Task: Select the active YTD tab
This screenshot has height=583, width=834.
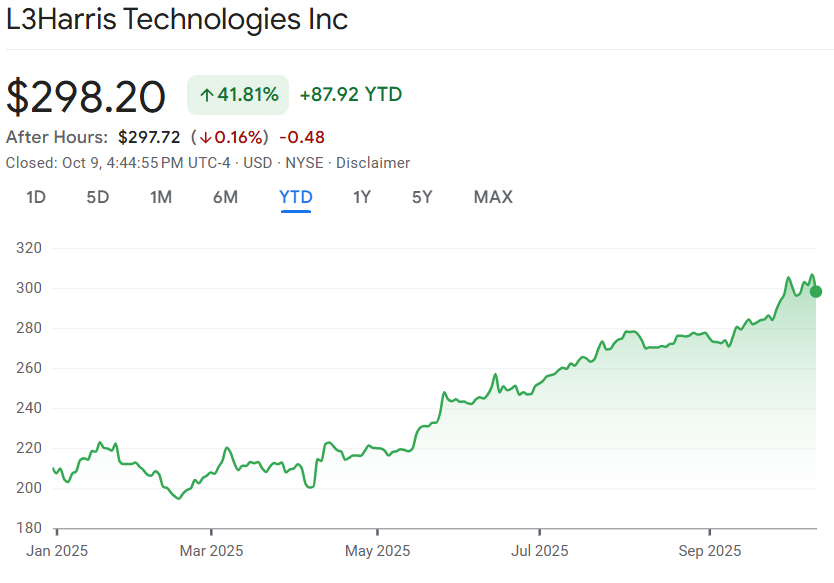Action: [x=296, y=197]
